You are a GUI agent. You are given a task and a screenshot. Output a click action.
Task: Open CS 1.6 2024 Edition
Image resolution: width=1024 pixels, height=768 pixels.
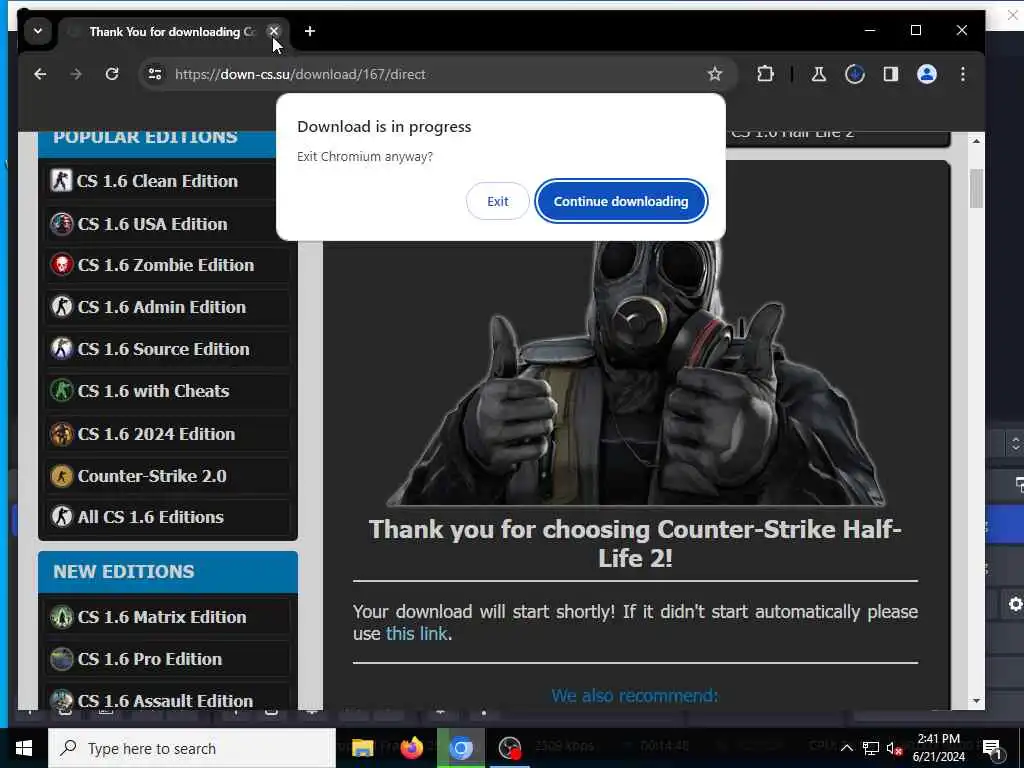click(168, 434)
